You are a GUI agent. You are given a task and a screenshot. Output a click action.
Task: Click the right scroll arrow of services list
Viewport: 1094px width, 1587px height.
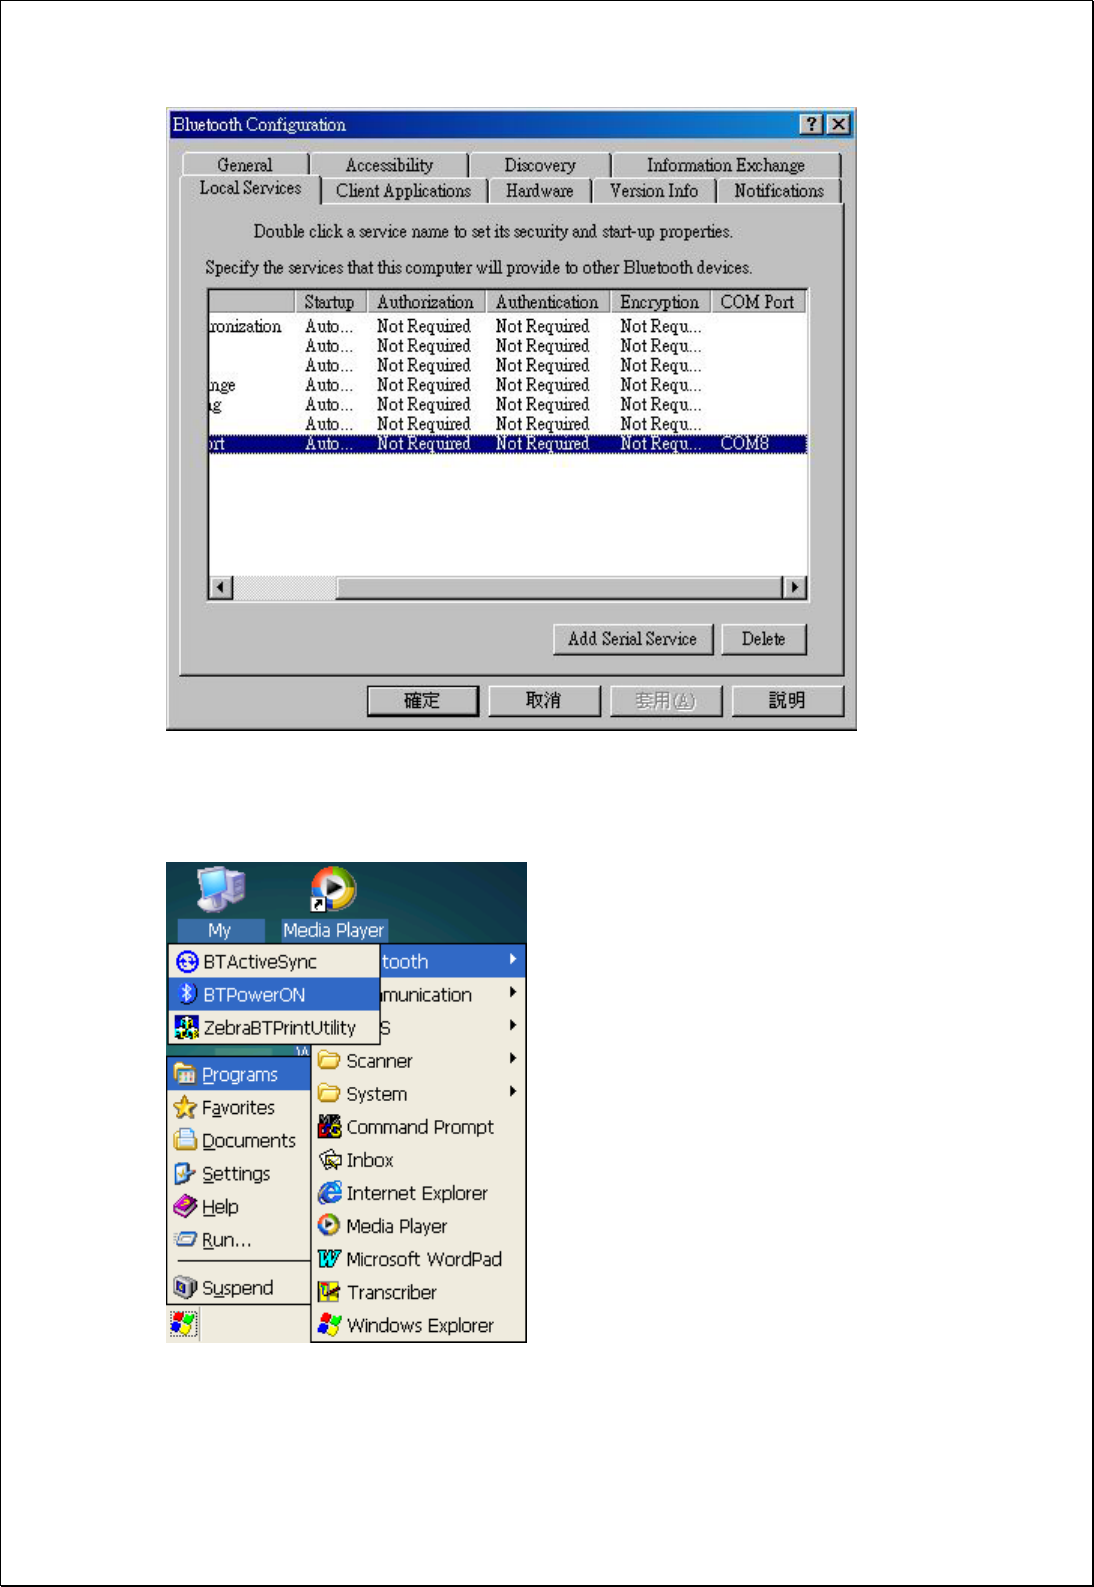(x=794, y=587)
